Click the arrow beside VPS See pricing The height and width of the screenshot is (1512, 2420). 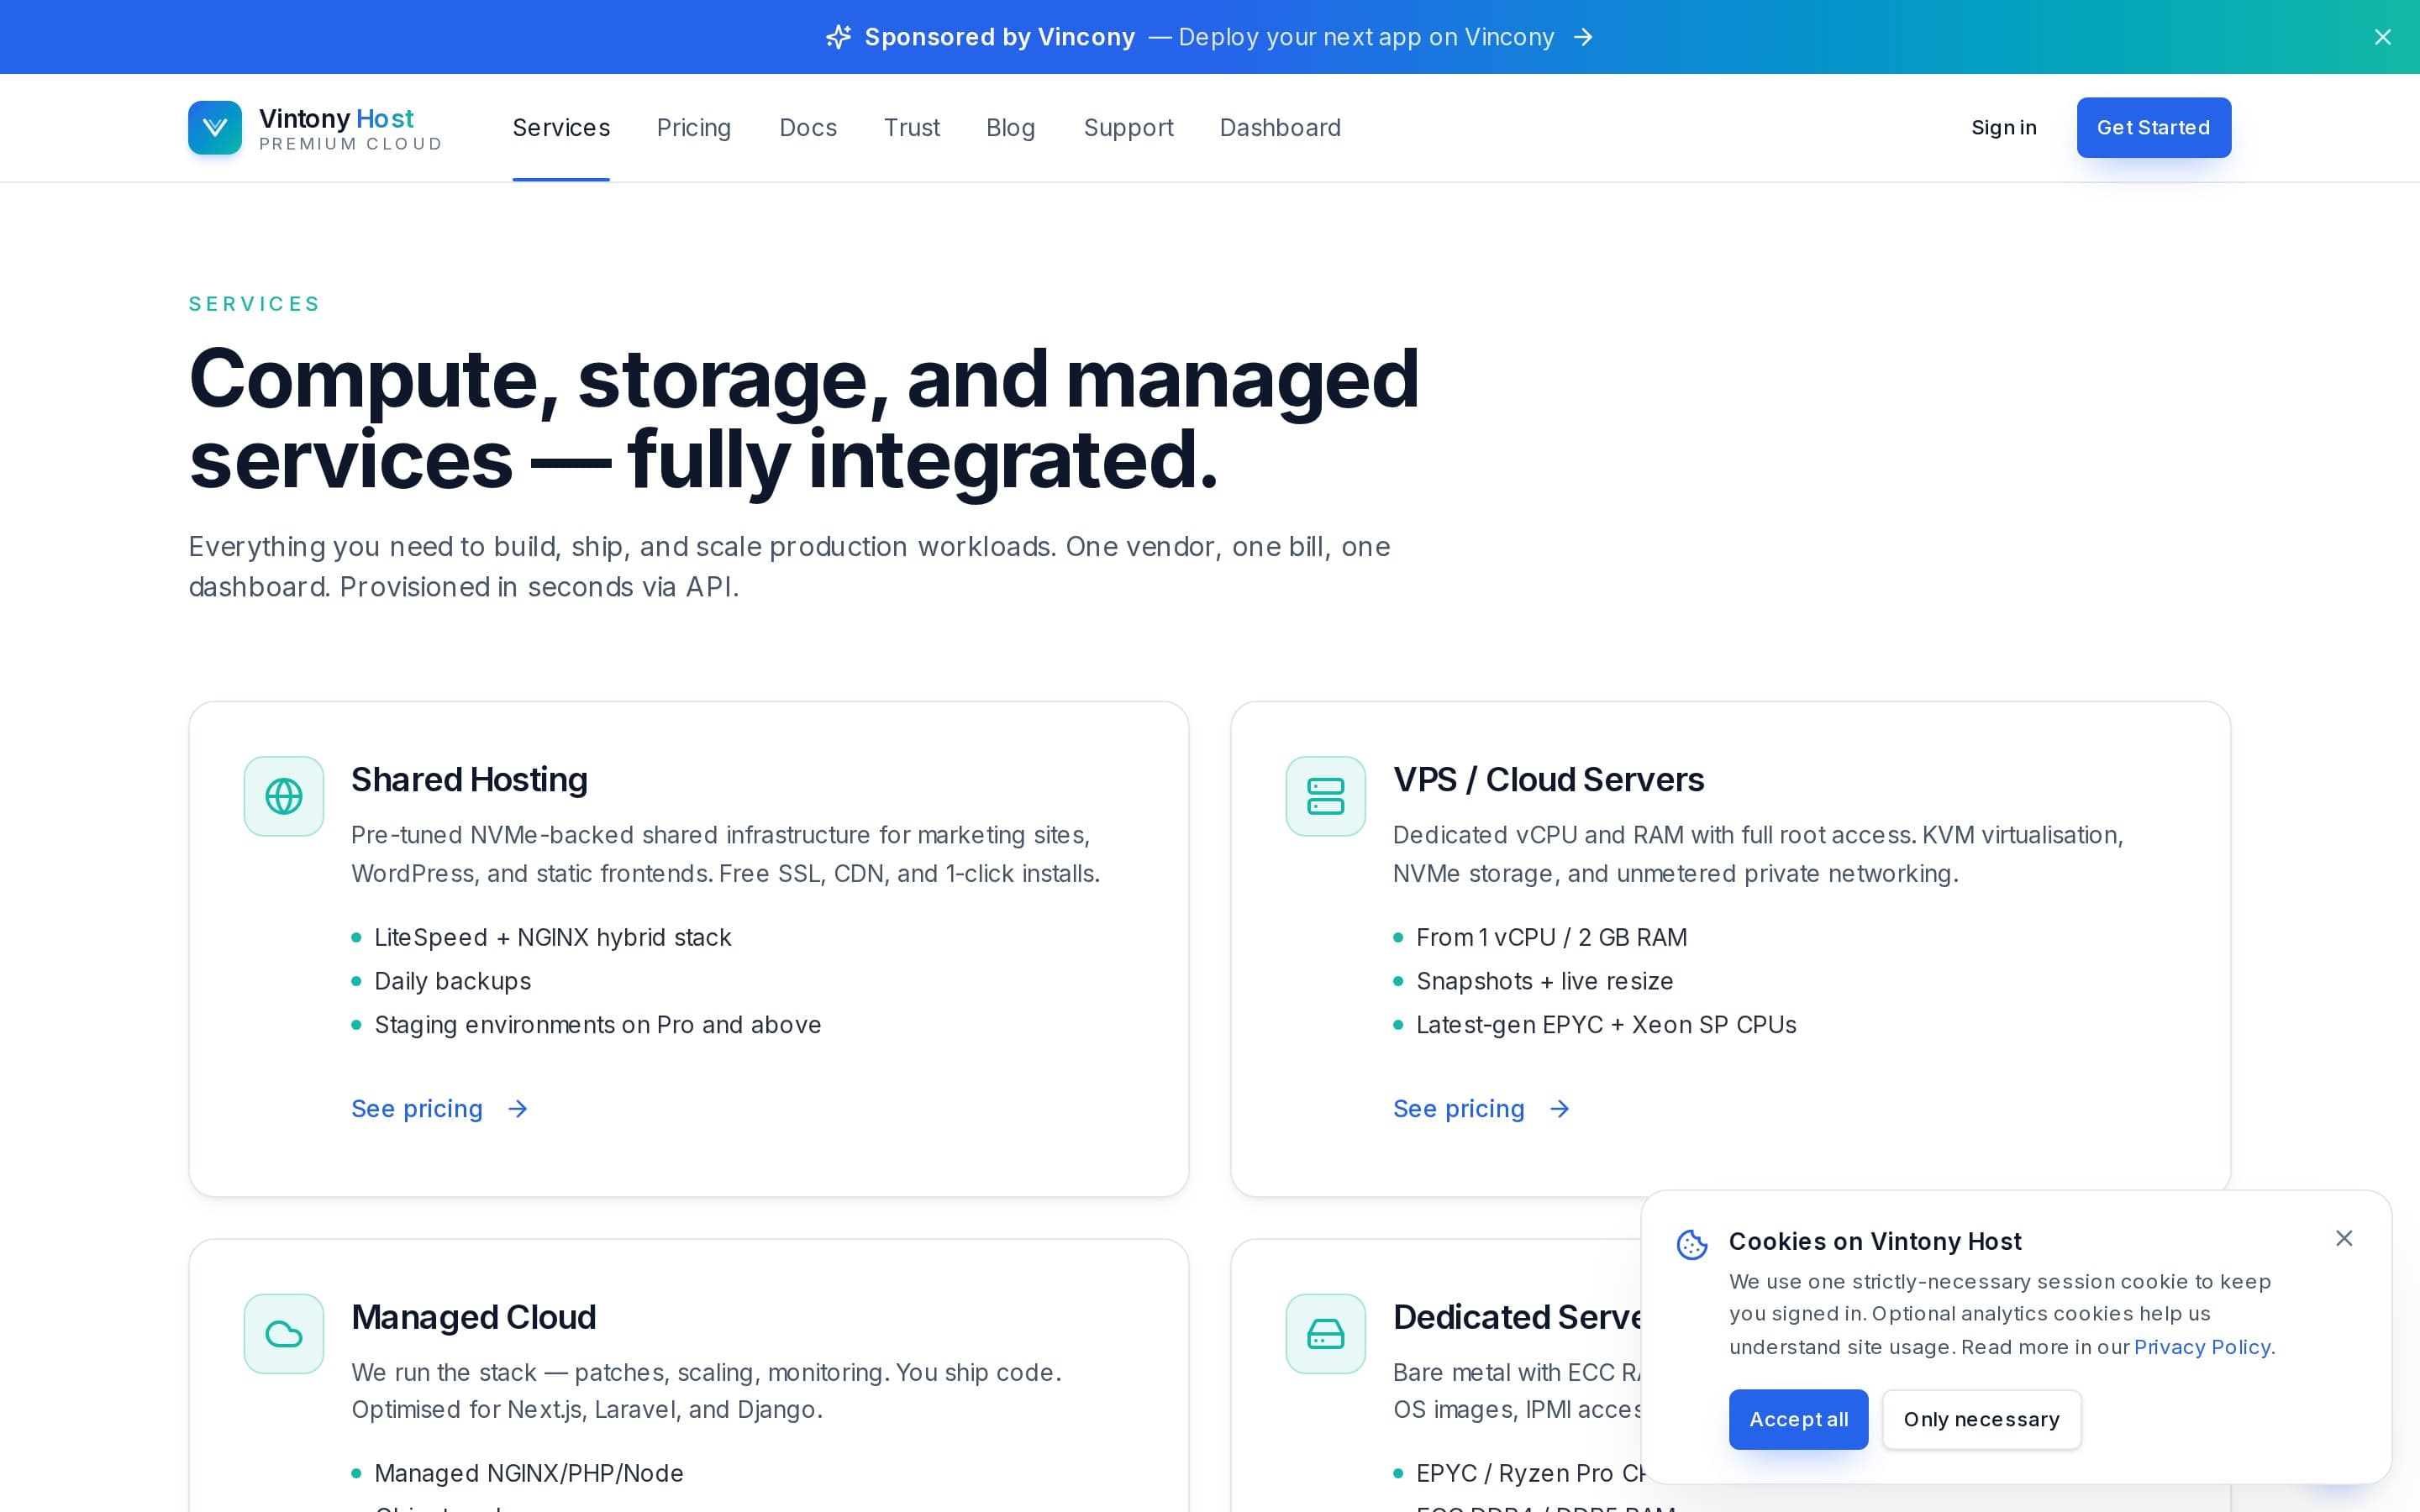tap(1559, 1109)
